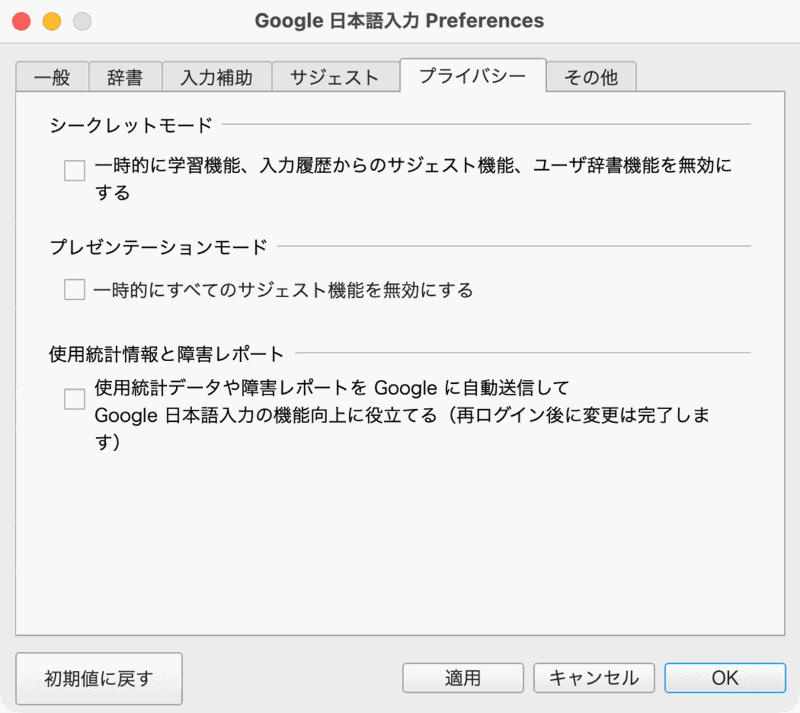Click the Google 日本語入力の機能向上 description text
The image size is (800, 713).
tap(402, 415)
